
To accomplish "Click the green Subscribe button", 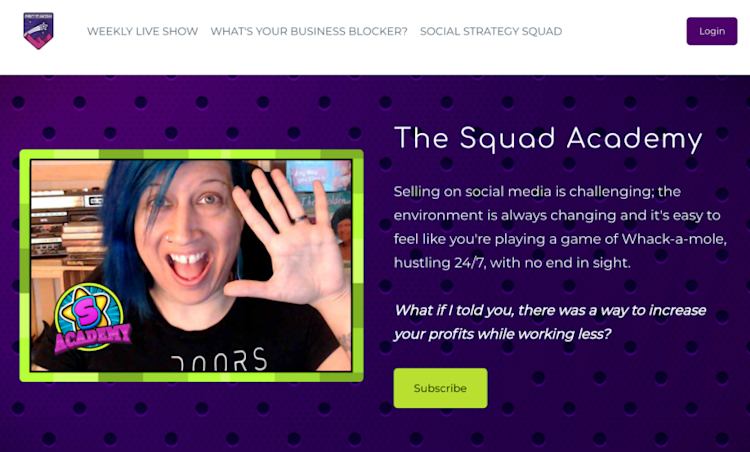I will click(x=441, y=388).
